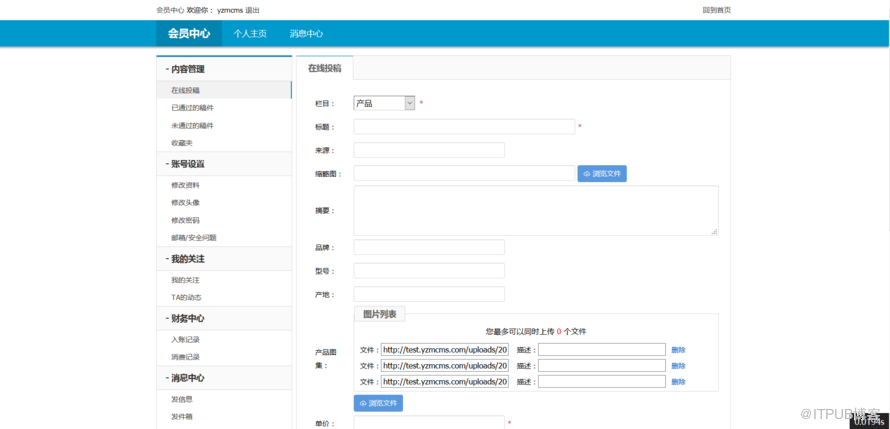
Task: Open 邮箱/安全问题 in the sidebar
Action: point(194,238)
